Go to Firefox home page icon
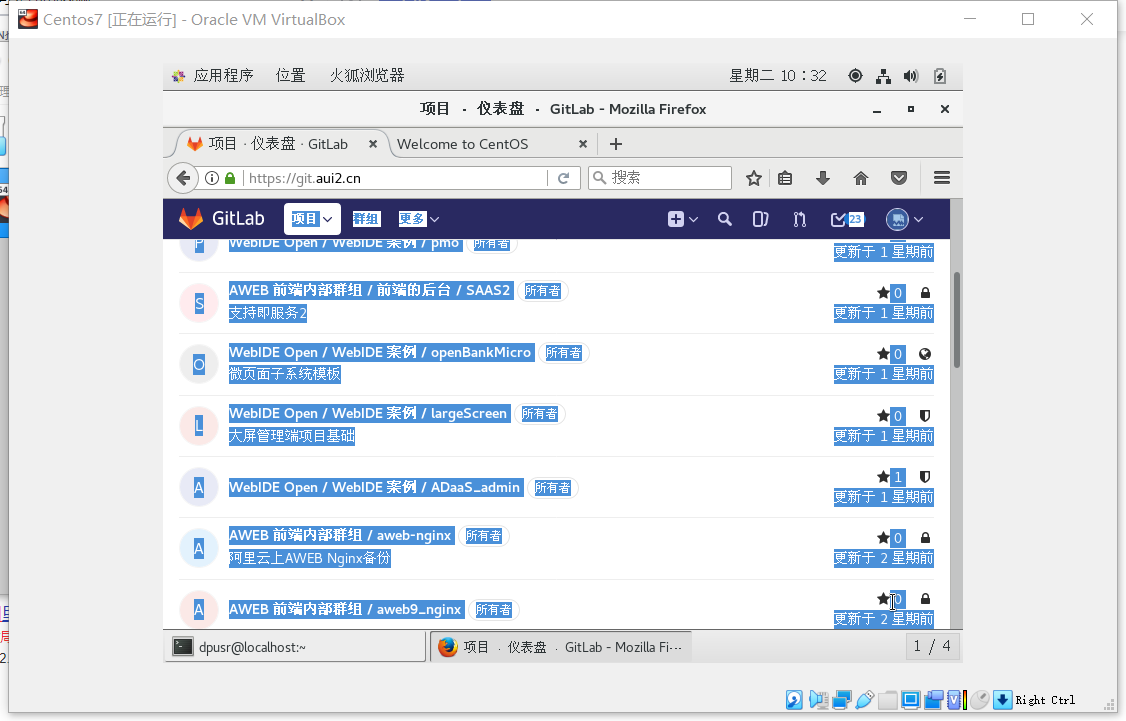 (861, 178)
